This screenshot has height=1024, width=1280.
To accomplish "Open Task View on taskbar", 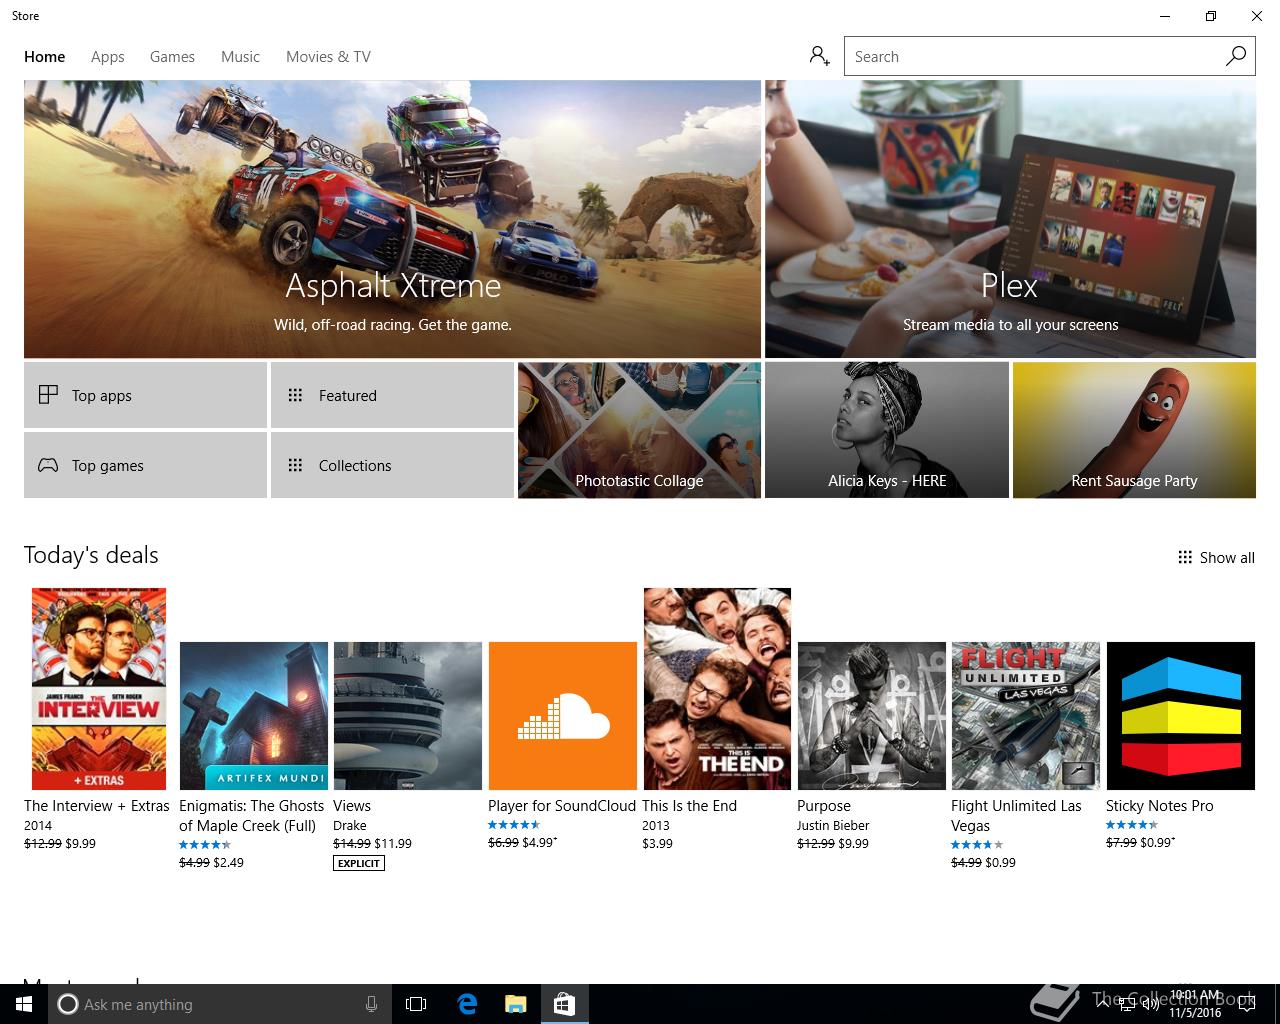I will 416,1004.
